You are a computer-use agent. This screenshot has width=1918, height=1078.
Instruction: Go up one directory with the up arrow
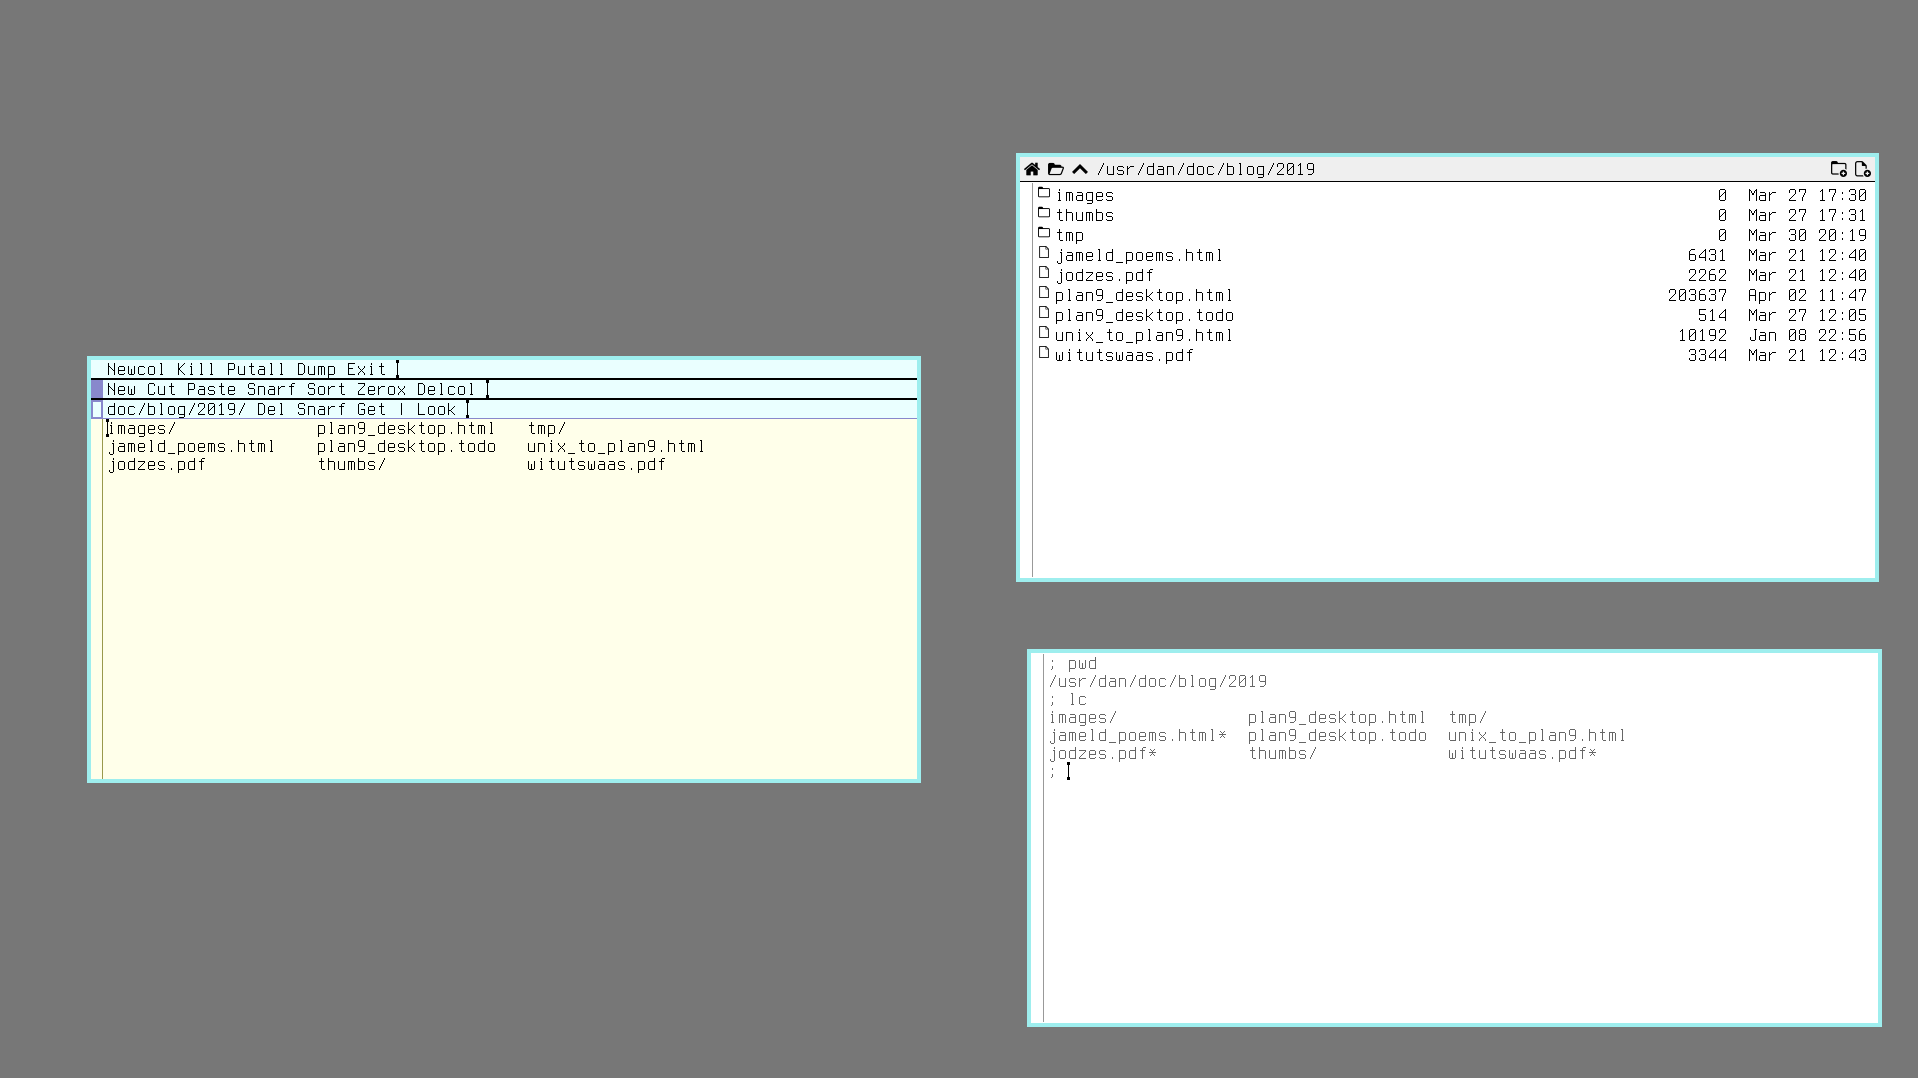[1080, 169]
